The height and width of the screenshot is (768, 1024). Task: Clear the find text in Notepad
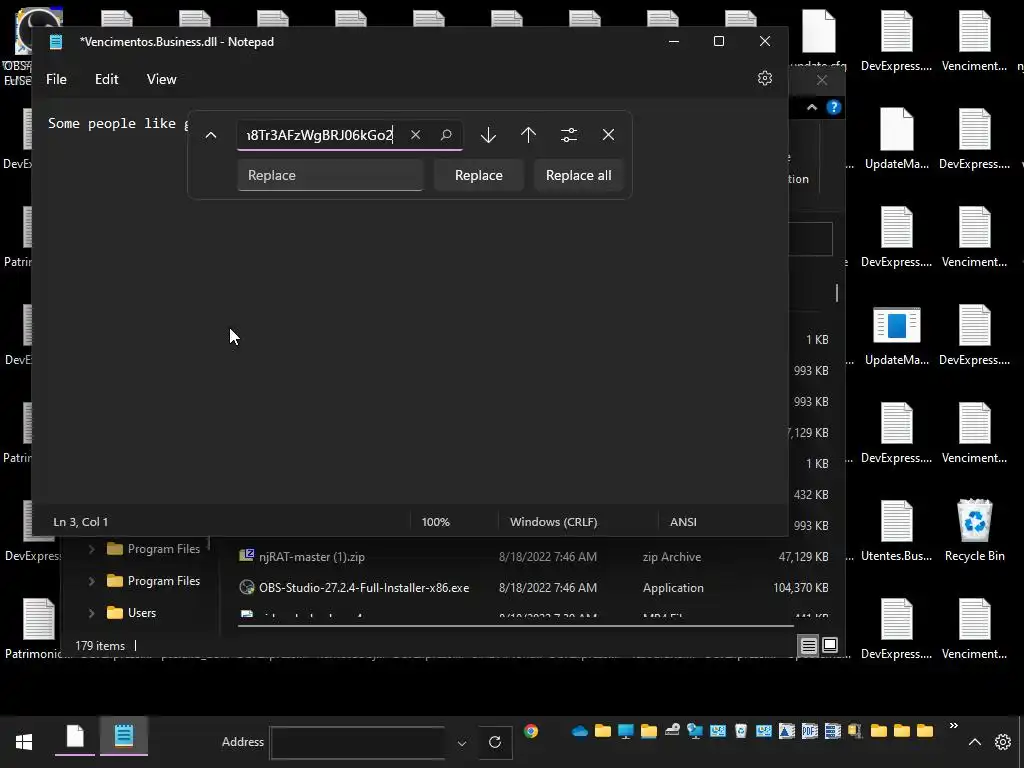tap(415, 135)
